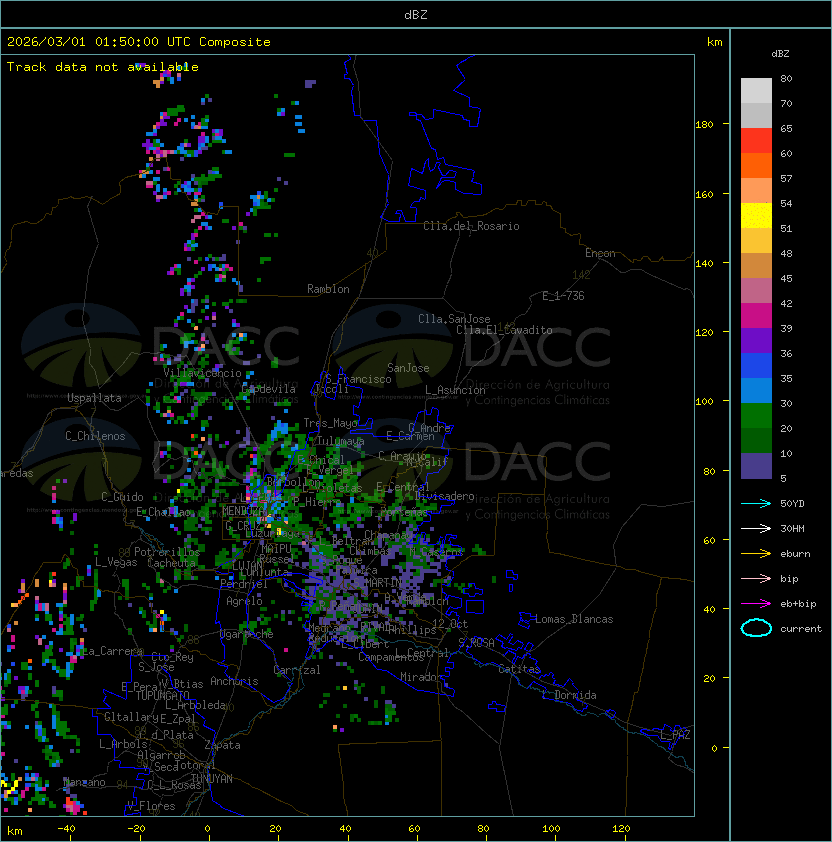Click the 'TUPUNGATO' map label
The image size is (832, 842).
coord(163,695)
